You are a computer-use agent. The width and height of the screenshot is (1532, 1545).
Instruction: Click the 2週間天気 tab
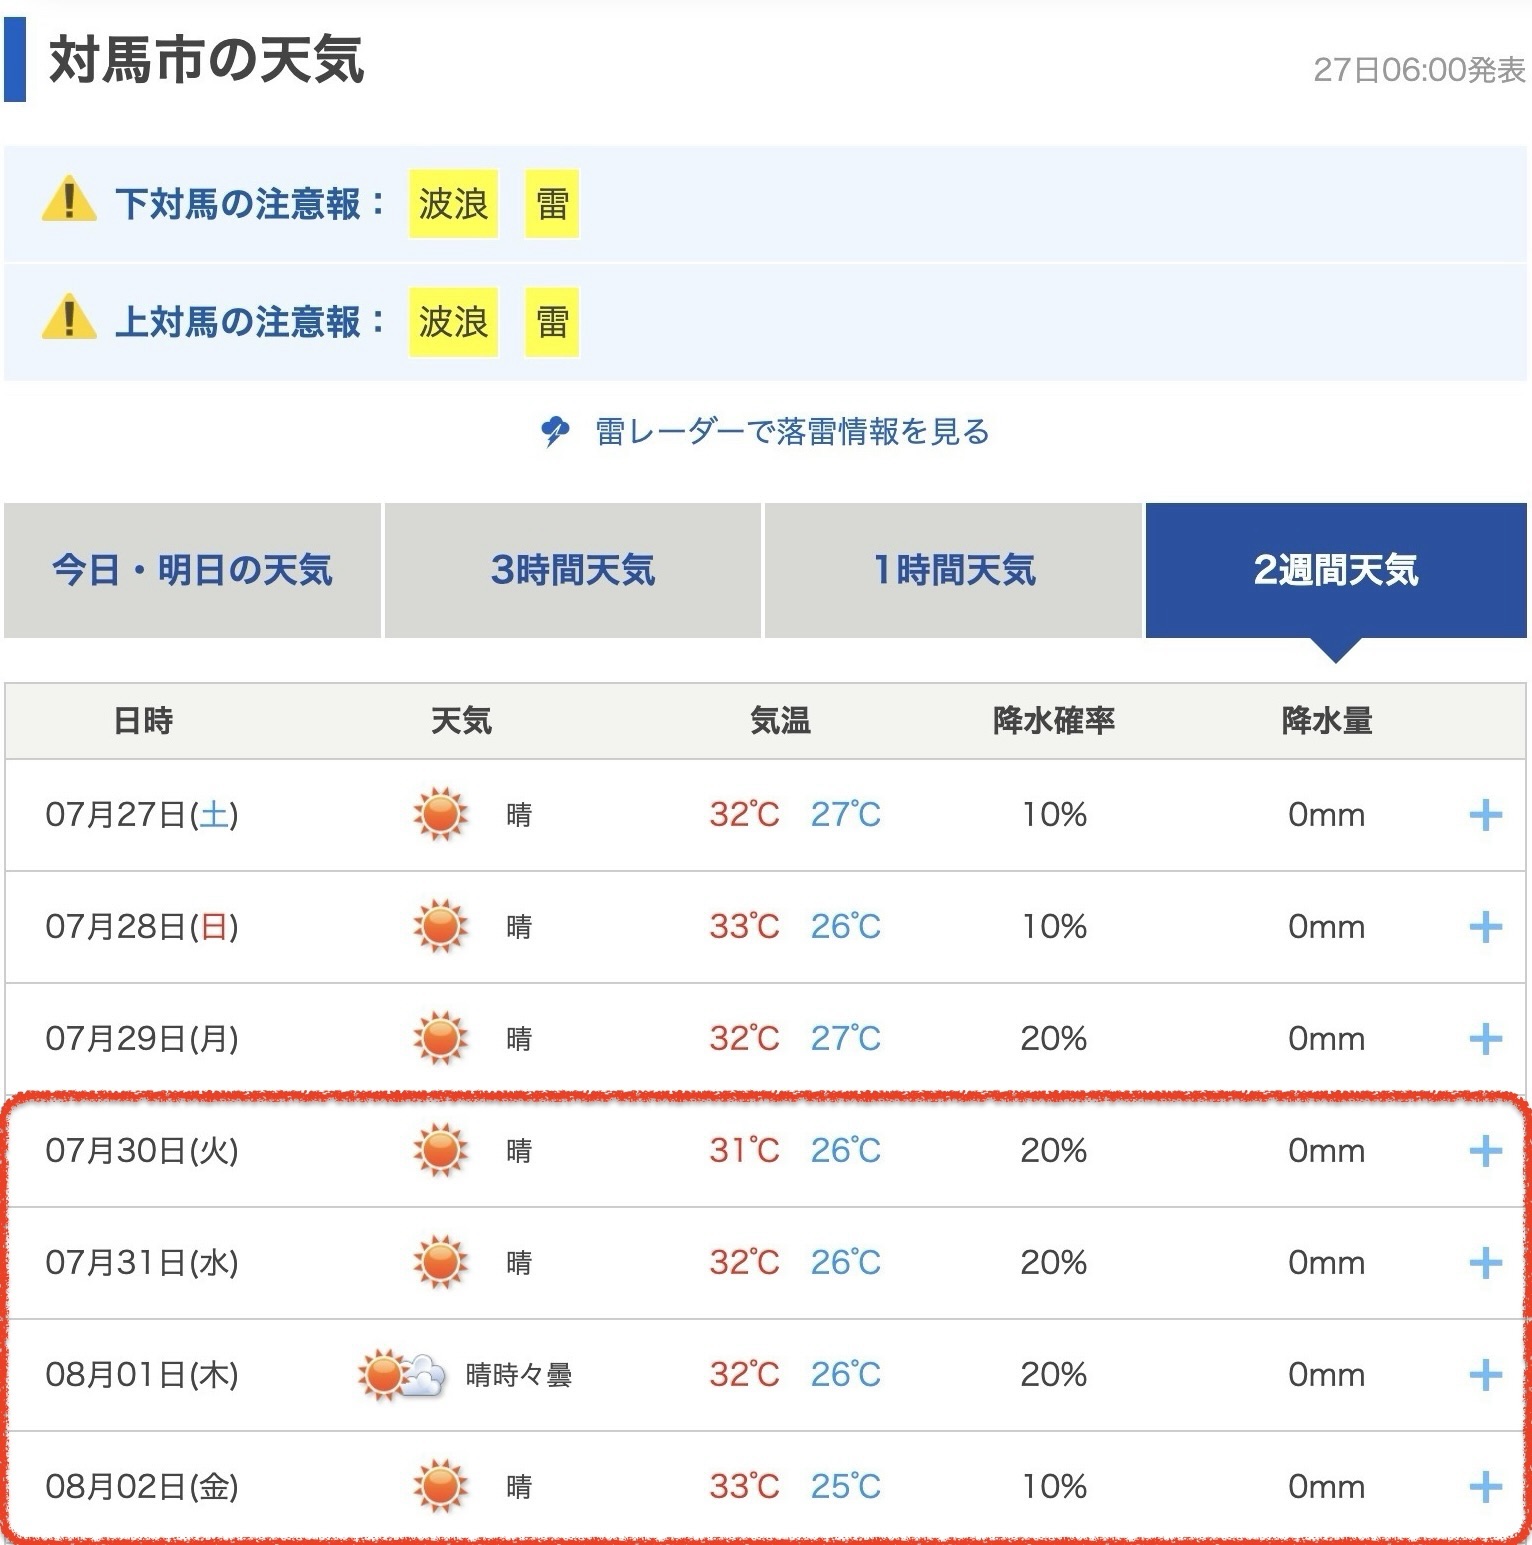tap(1335, 570)
